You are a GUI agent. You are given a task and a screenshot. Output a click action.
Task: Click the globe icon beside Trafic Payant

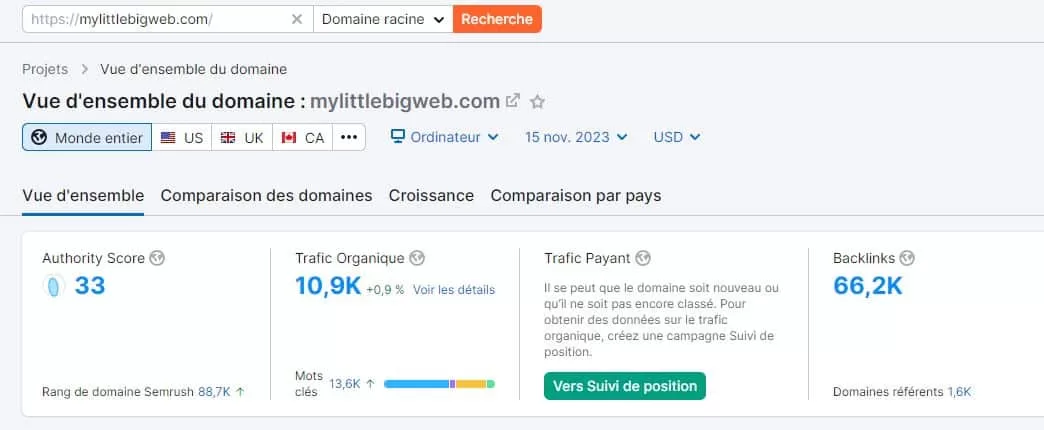pyautogui.click(x=643, y=258)
